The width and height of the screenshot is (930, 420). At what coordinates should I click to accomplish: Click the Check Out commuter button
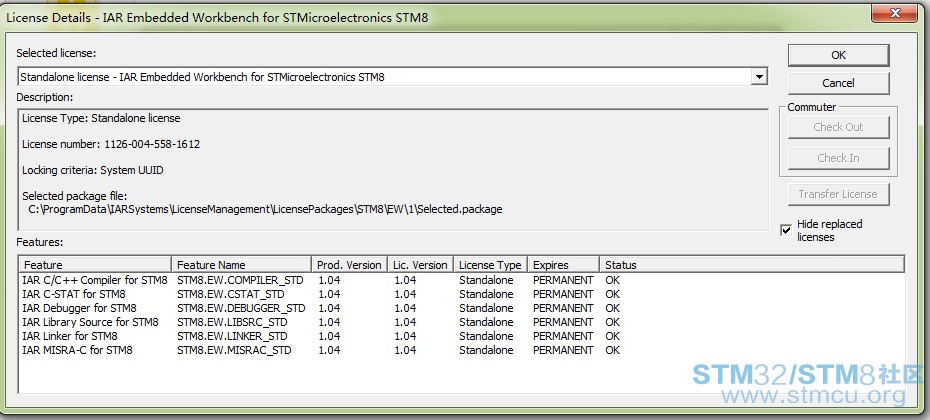pyautogui.click(x=838, y=127)
